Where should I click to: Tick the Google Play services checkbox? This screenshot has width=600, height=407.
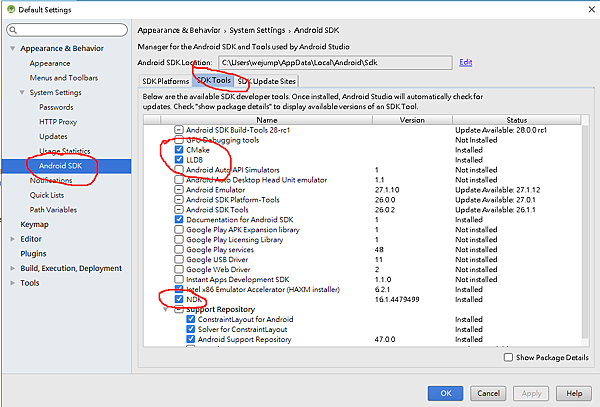(179, 249)
